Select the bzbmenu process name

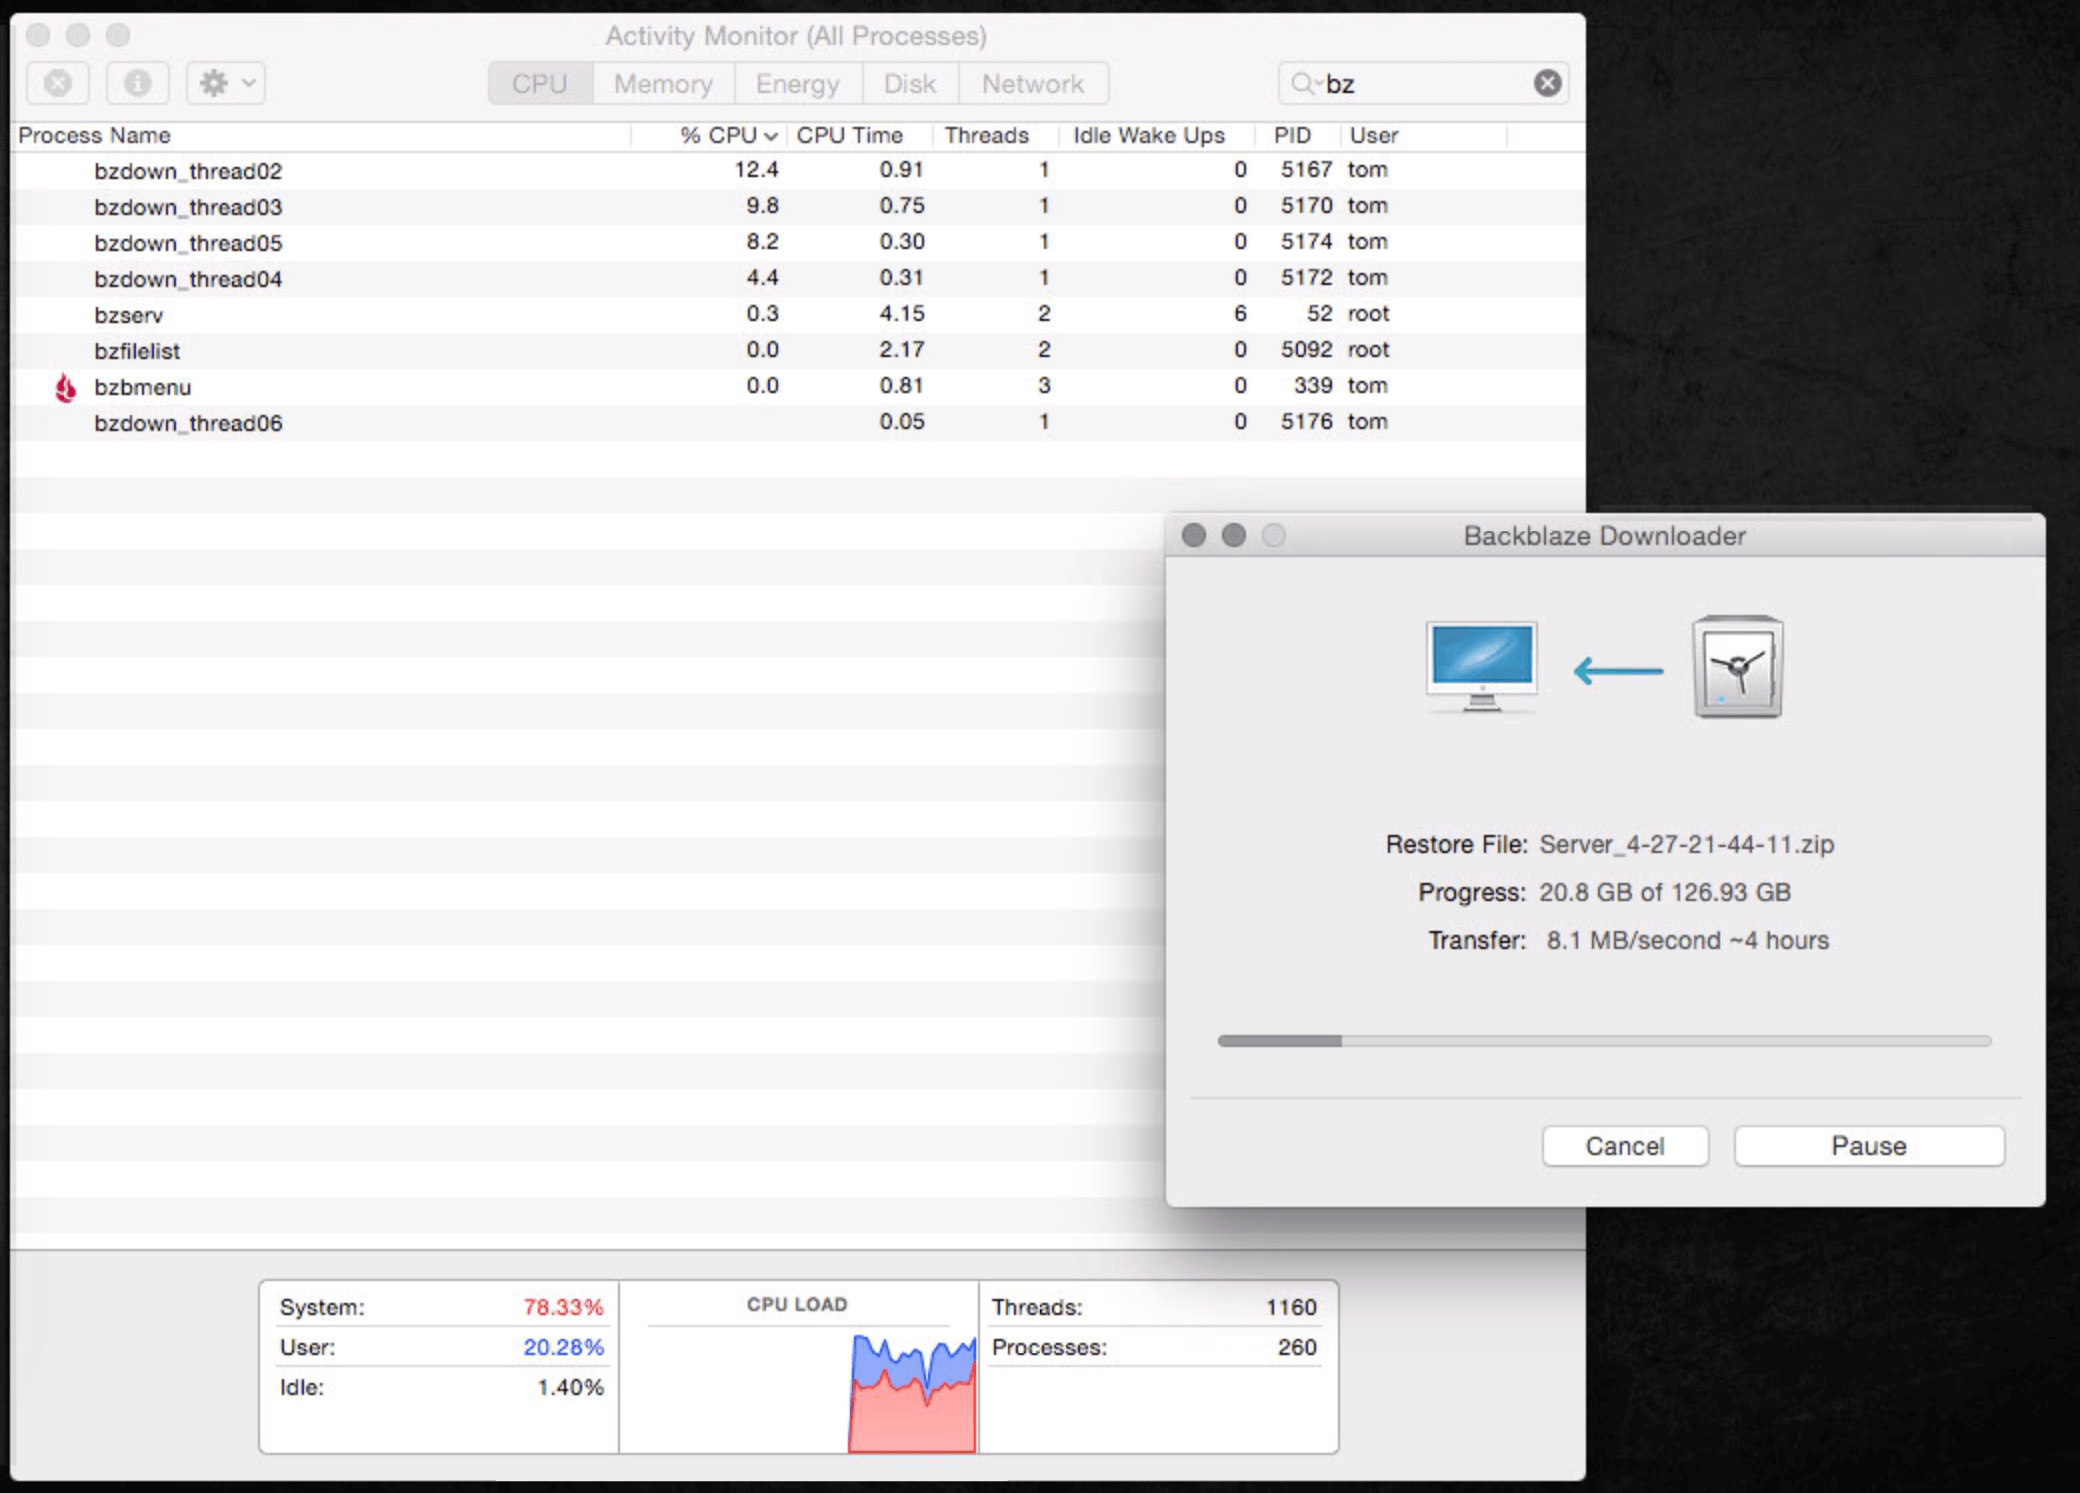[x=143, y=387]
